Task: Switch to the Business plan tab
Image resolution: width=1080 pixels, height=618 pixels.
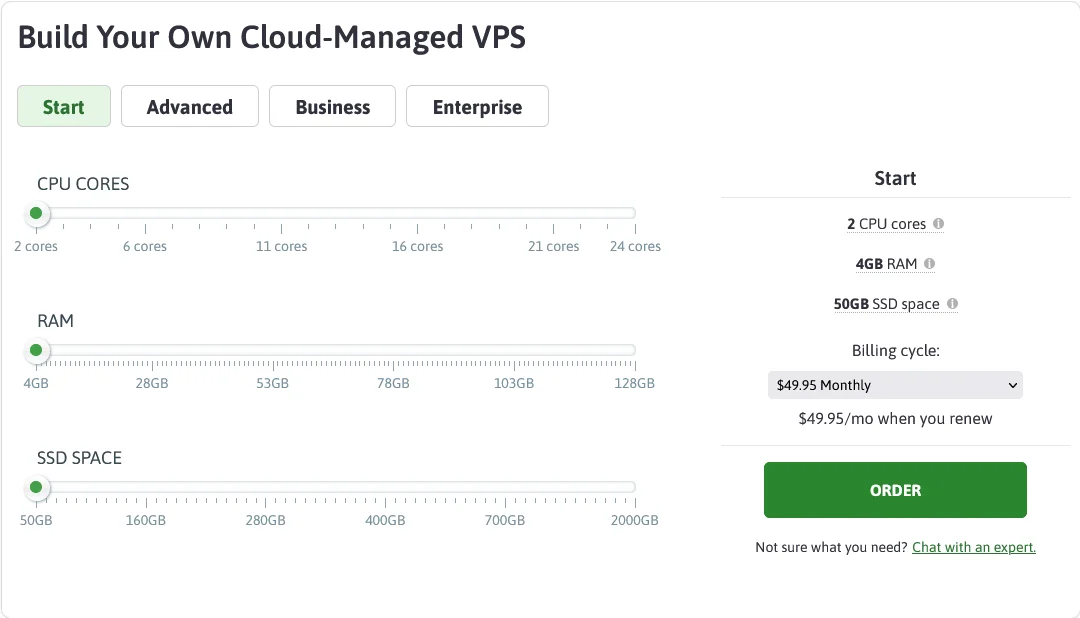Action: point(332,106)
